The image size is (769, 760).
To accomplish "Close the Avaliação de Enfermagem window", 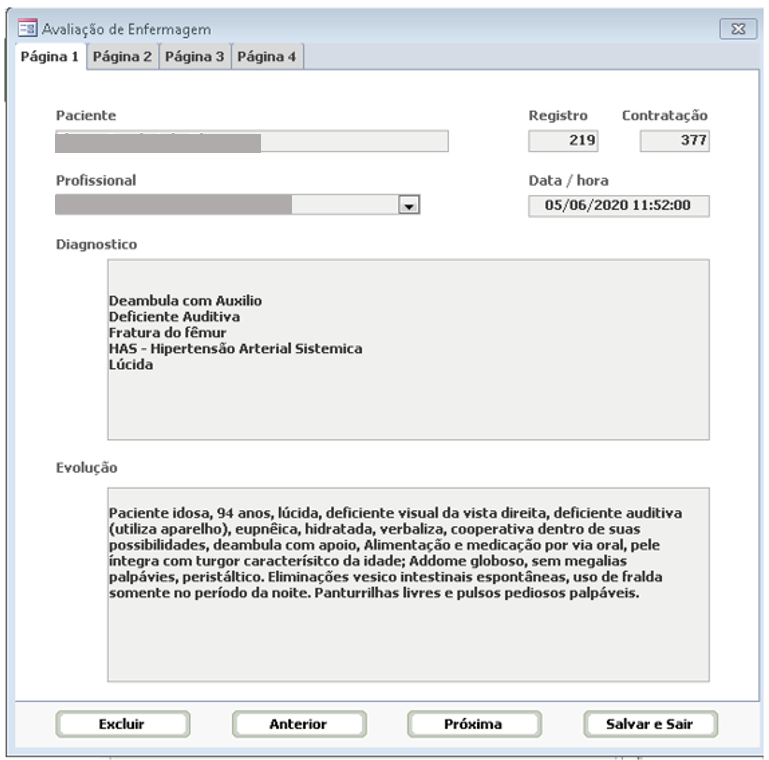I will 737,29.
